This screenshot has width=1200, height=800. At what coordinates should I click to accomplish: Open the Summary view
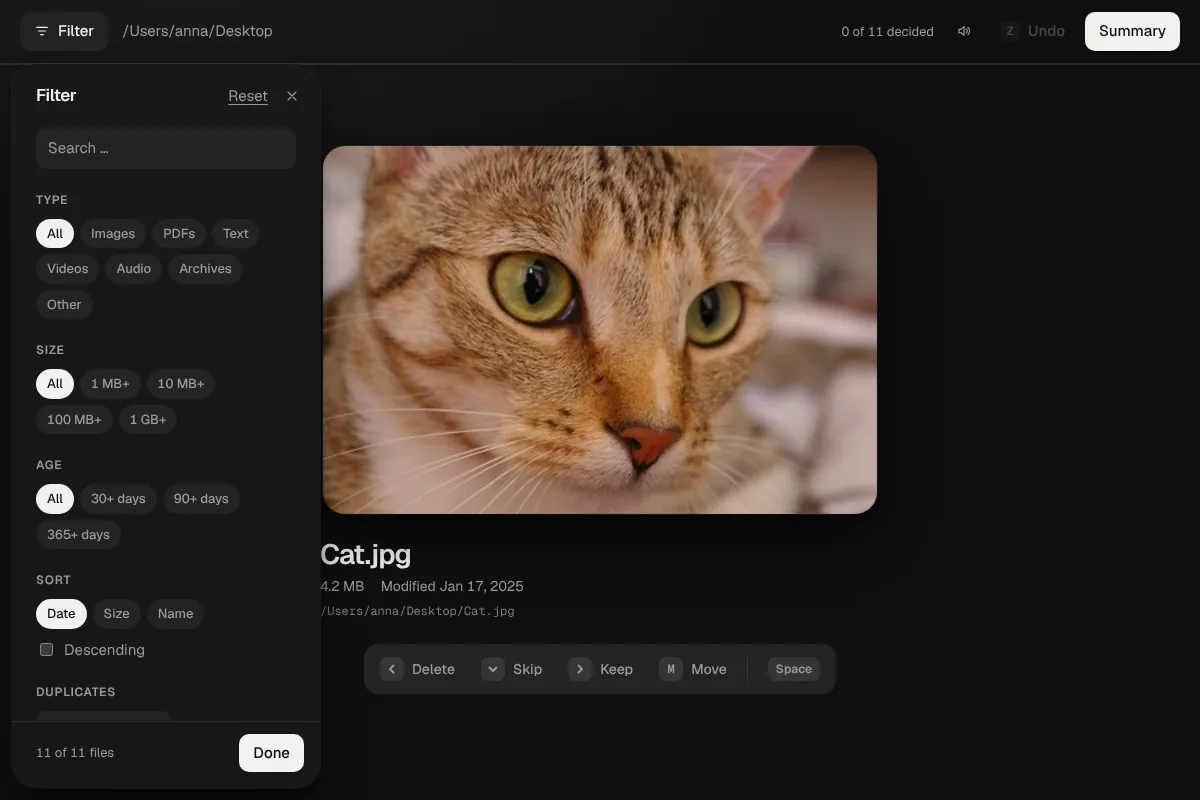click(1132, 31)
